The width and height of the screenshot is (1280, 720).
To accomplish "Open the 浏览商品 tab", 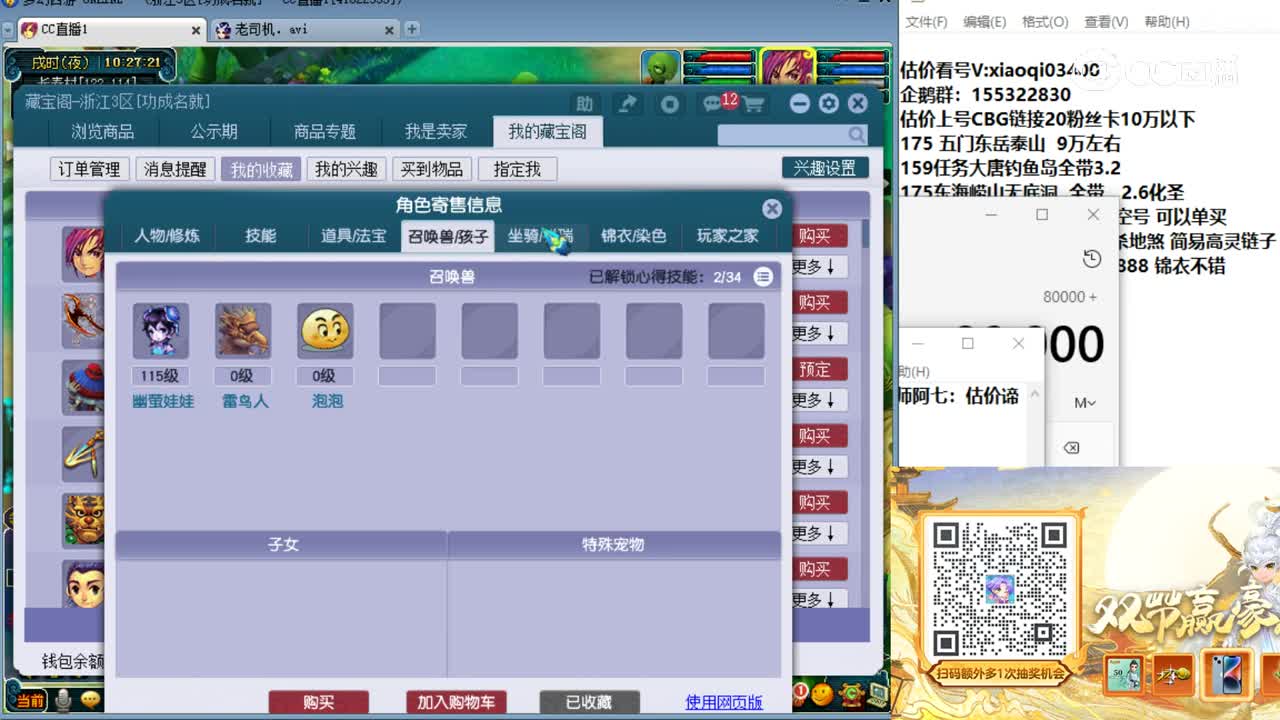I will 102,132.
